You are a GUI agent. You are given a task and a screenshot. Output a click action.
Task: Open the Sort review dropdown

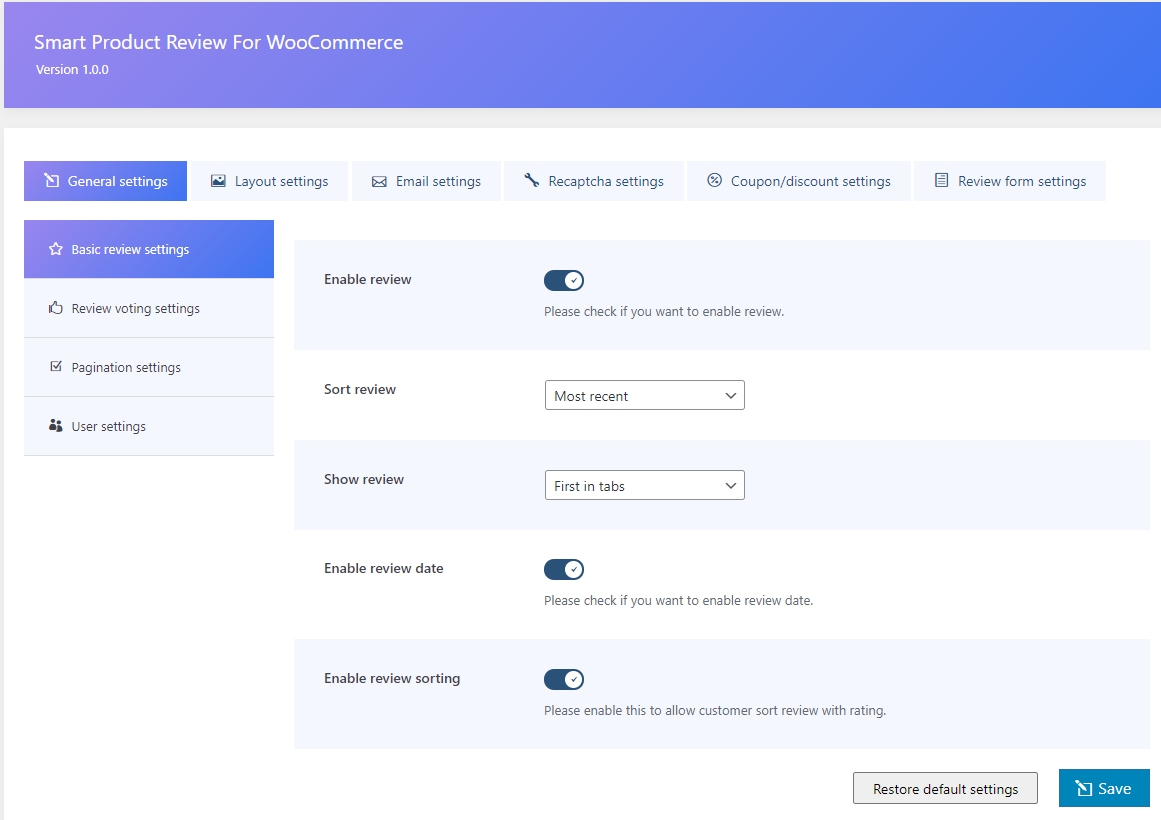pyautogui.click(x=644, y=396)
